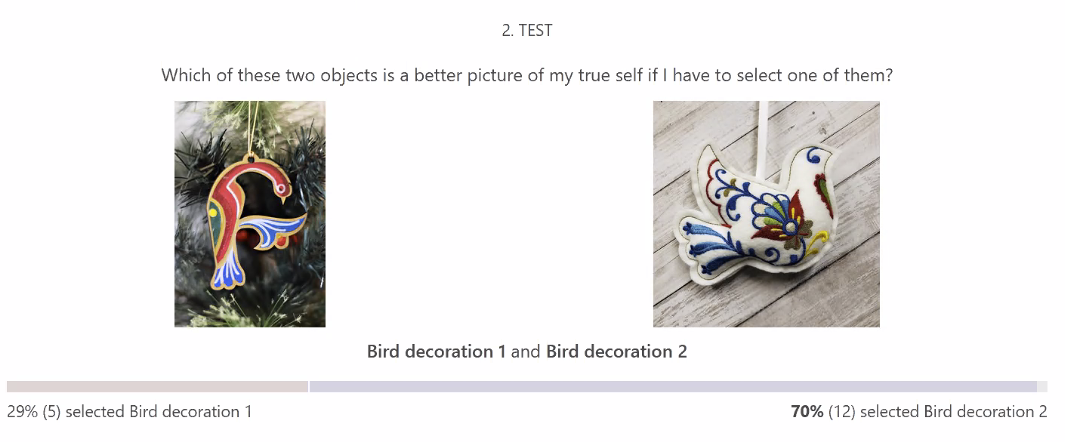
Task: Click the 29% figure
Action: pos(22,411)
